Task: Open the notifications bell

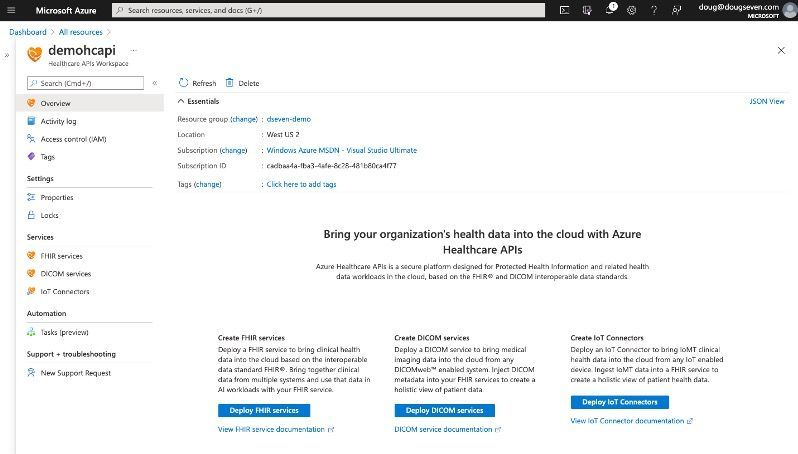Action: (x=609, y=10)
